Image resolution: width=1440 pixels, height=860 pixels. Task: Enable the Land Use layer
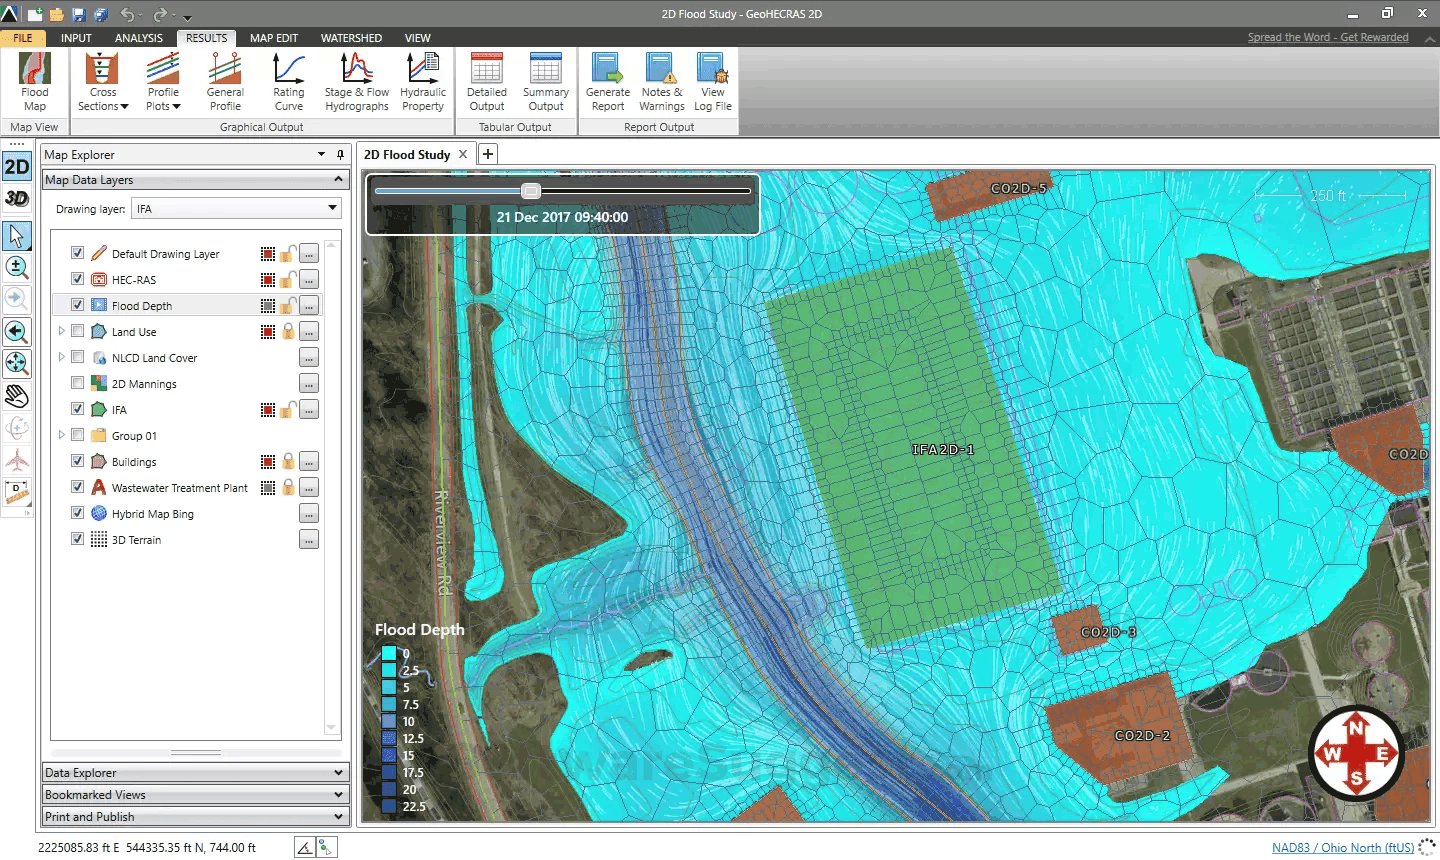pos(77,331)
